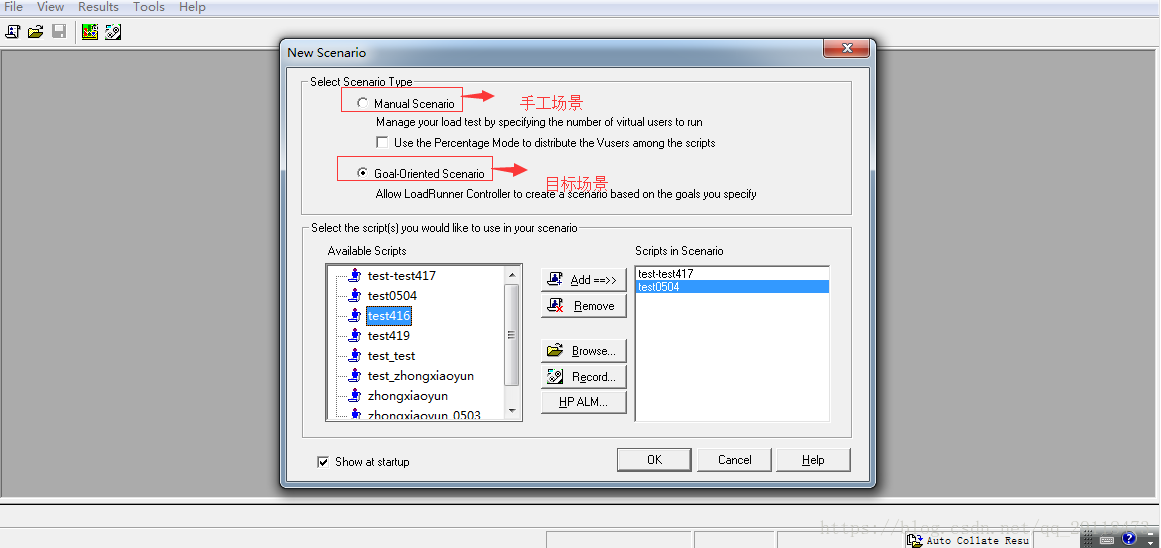
Task: Click the Add ==>> button
Action: (x=583, y=279)
